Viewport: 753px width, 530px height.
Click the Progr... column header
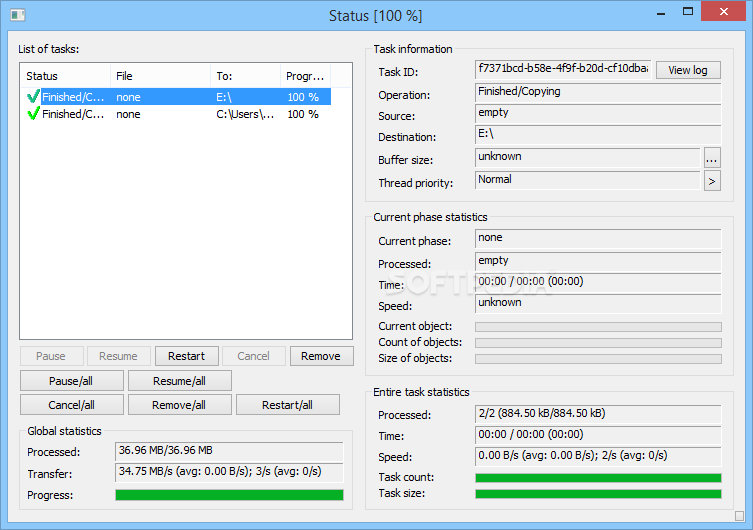(x=305, y=76)
